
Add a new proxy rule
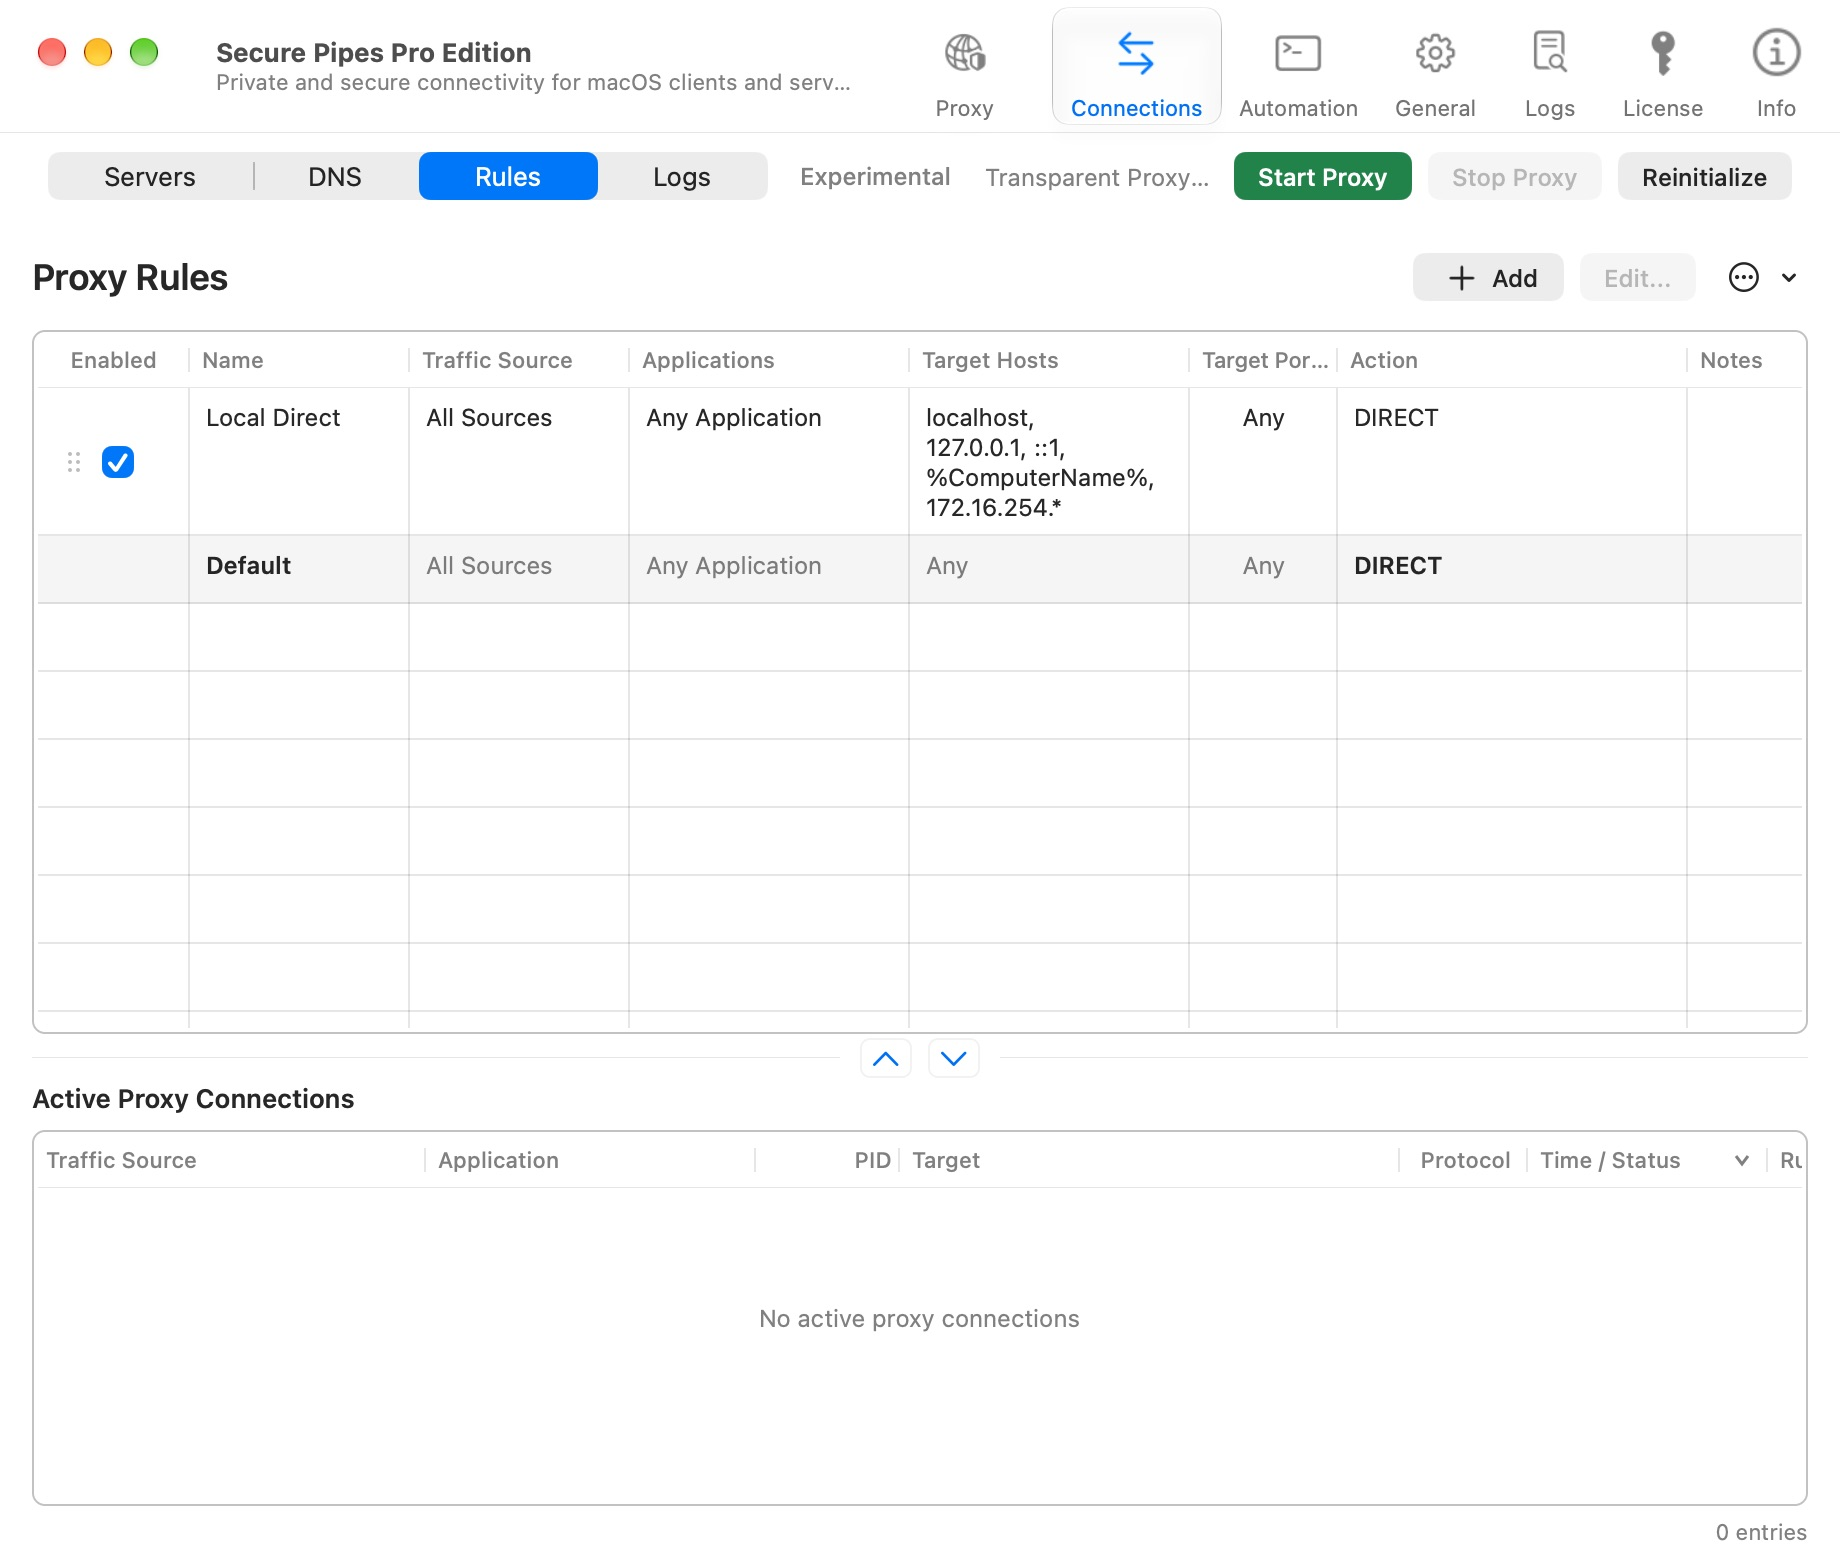pyautogui.click(x=1488, y=277)
